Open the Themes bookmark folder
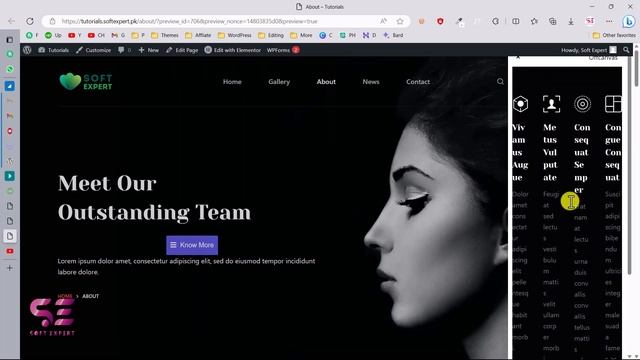Screen dimensions: 640x360 point(165,36)
